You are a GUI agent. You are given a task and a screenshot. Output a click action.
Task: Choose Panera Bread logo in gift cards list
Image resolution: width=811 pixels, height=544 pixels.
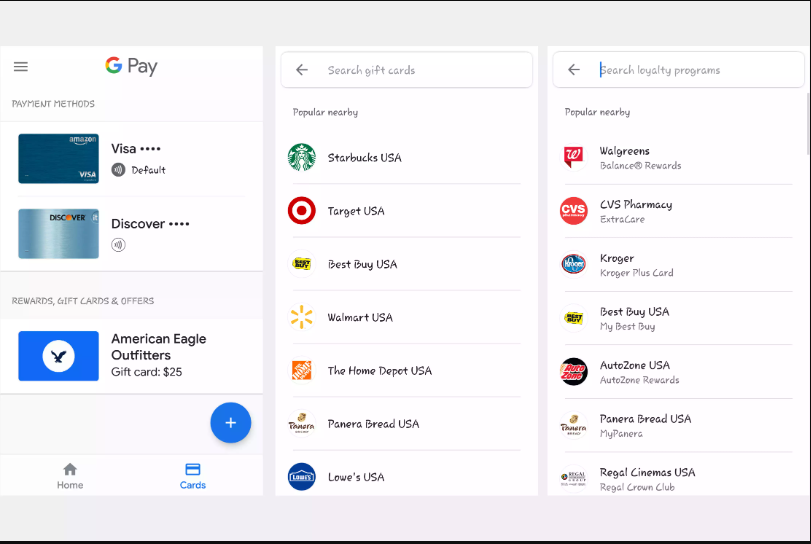tap(302, 424)
